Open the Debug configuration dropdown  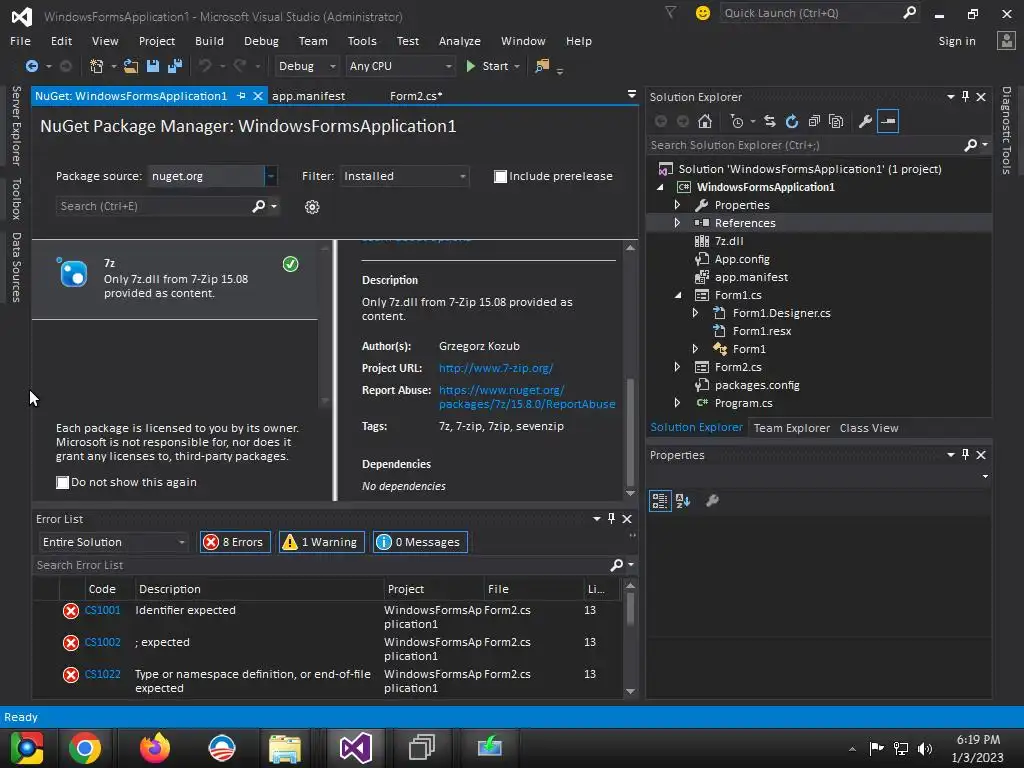click(x=332, y=66)
